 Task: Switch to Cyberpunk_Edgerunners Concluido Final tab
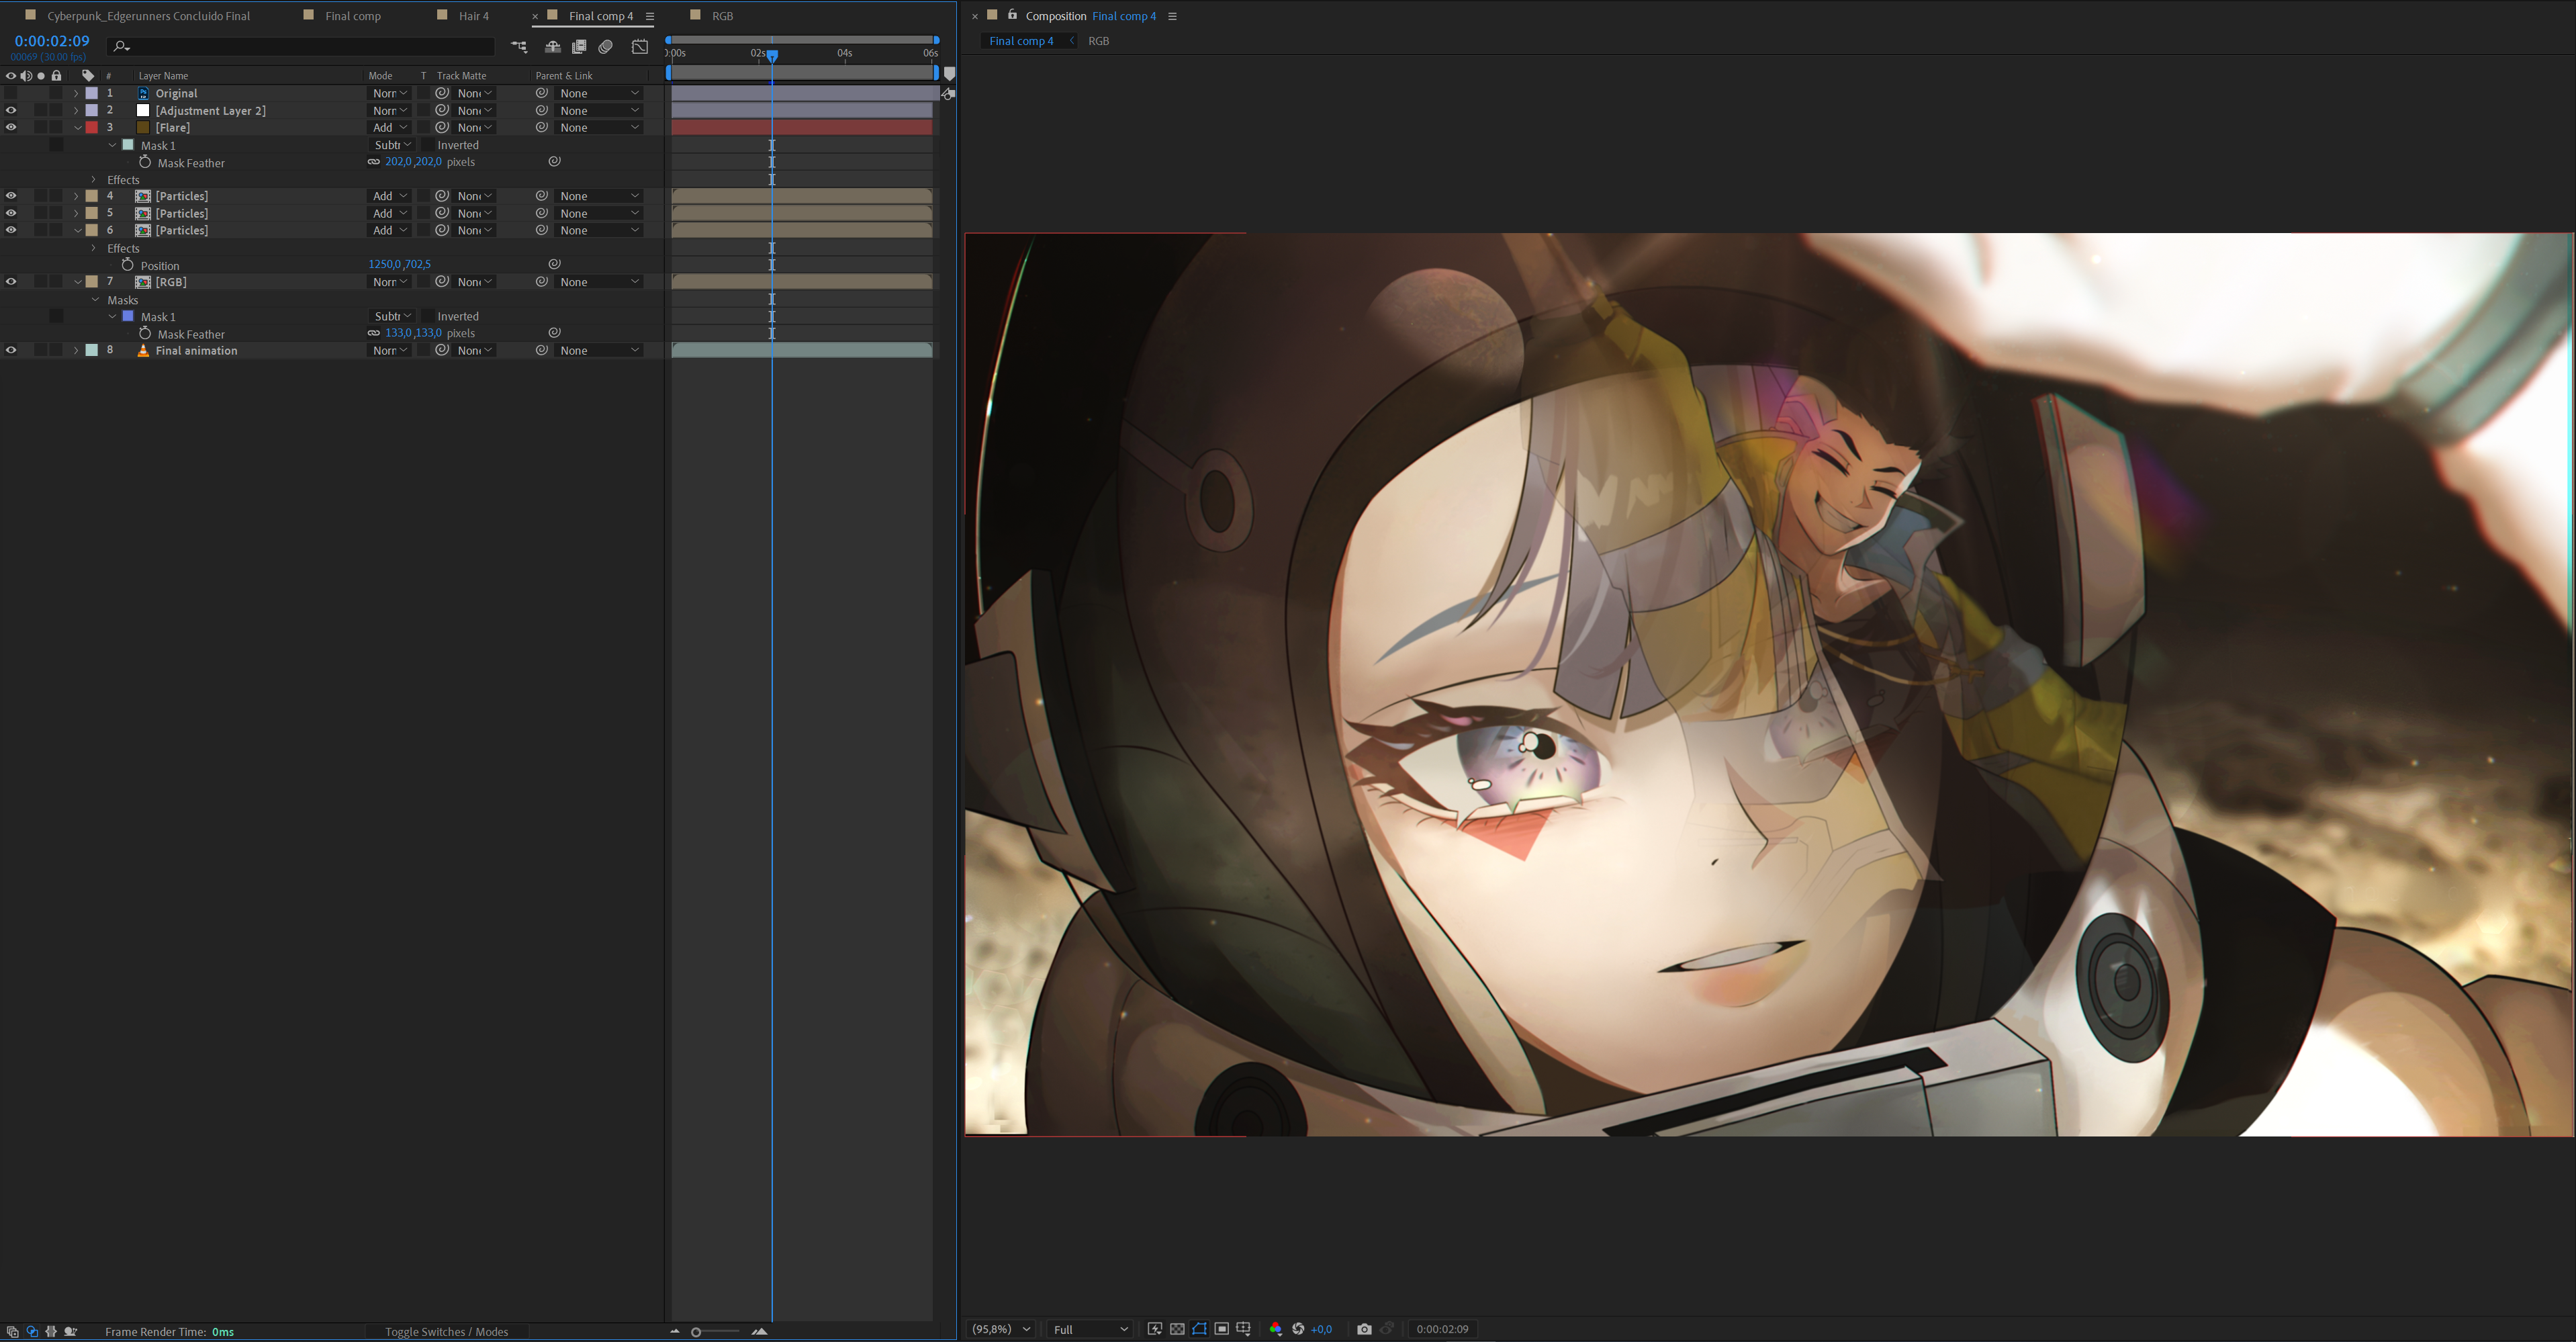click(148, 16)
